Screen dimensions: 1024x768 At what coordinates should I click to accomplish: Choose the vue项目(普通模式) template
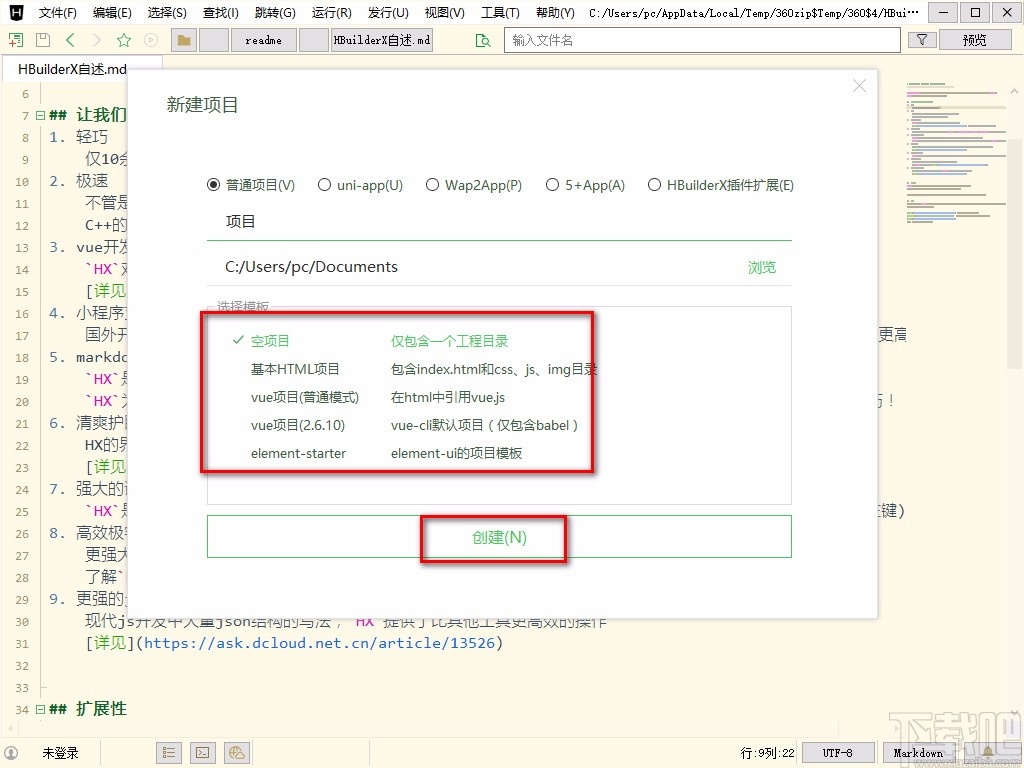coord(305,397)
